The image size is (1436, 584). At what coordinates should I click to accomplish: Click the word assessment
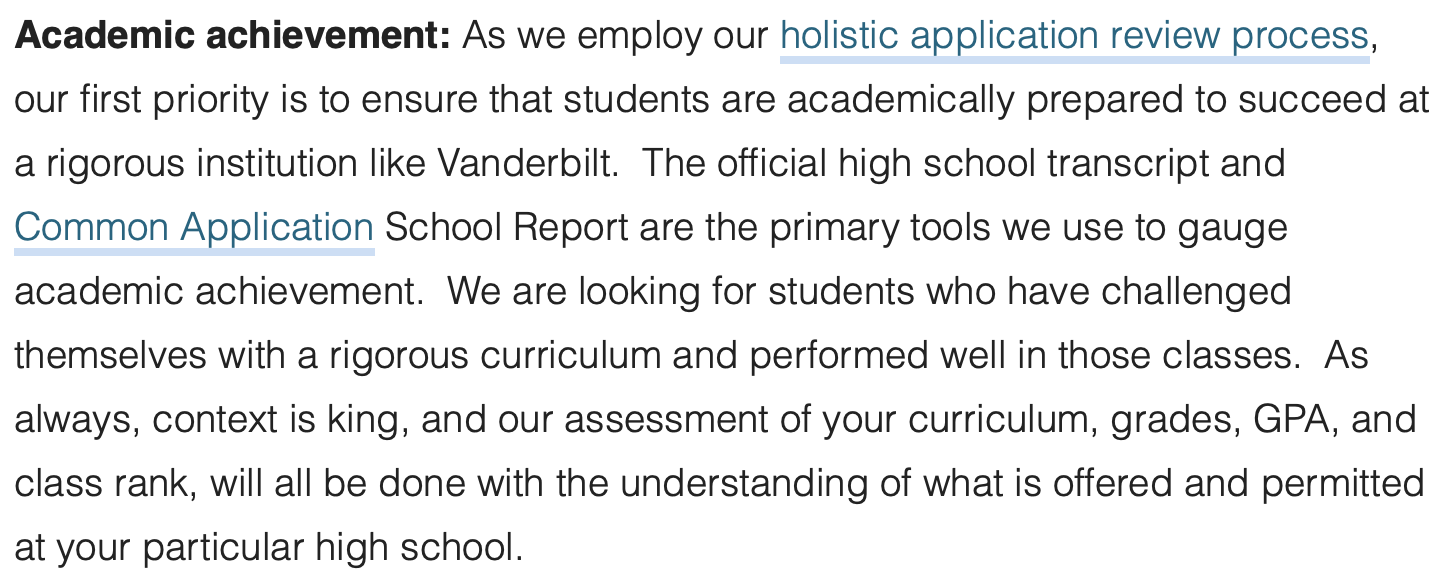666,421
